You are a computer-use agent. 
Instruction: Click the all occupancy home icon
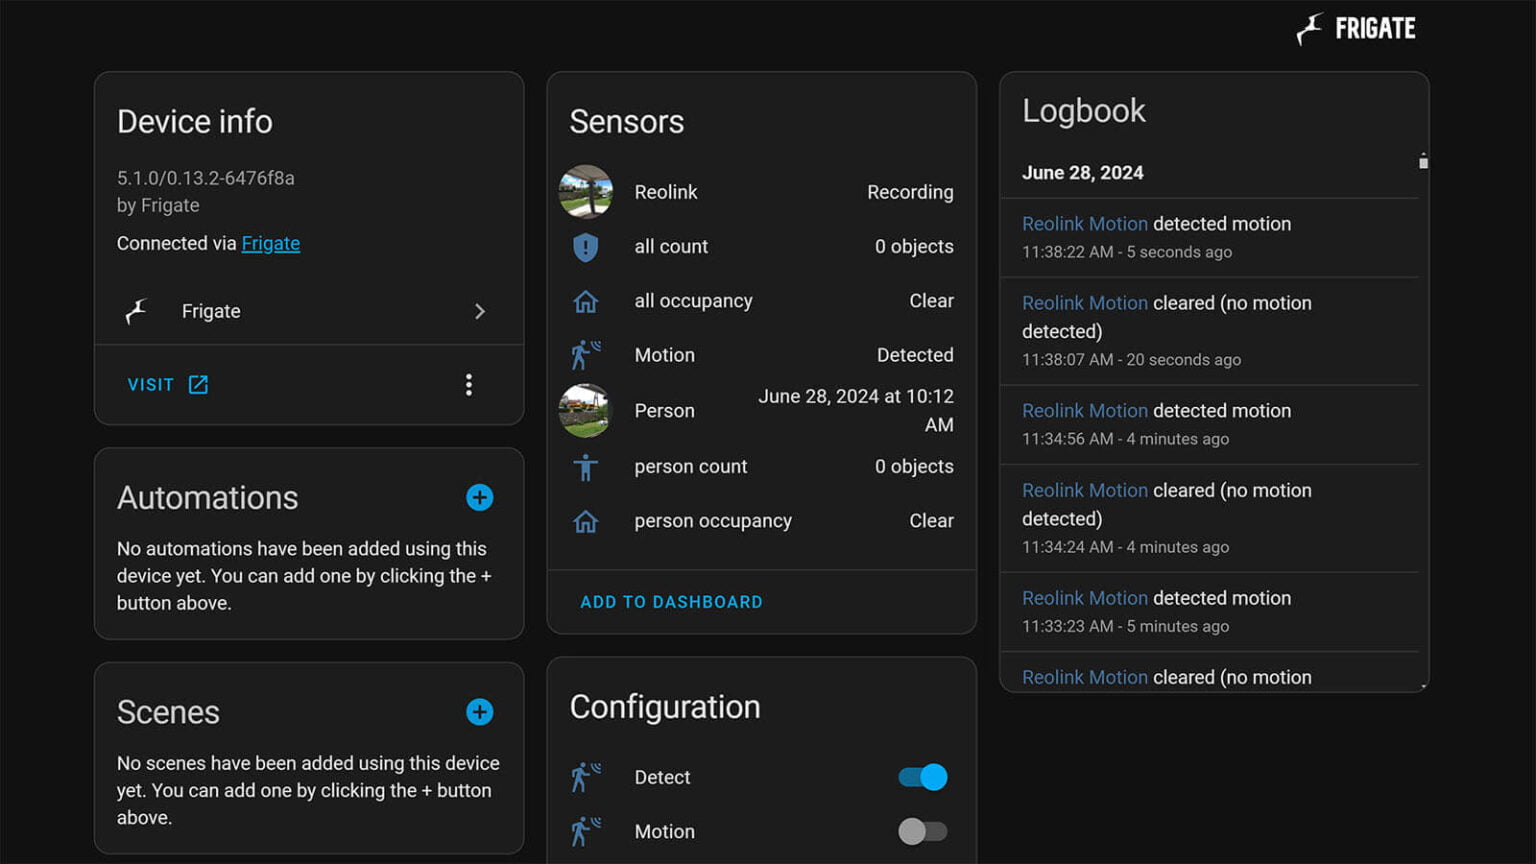586,301
